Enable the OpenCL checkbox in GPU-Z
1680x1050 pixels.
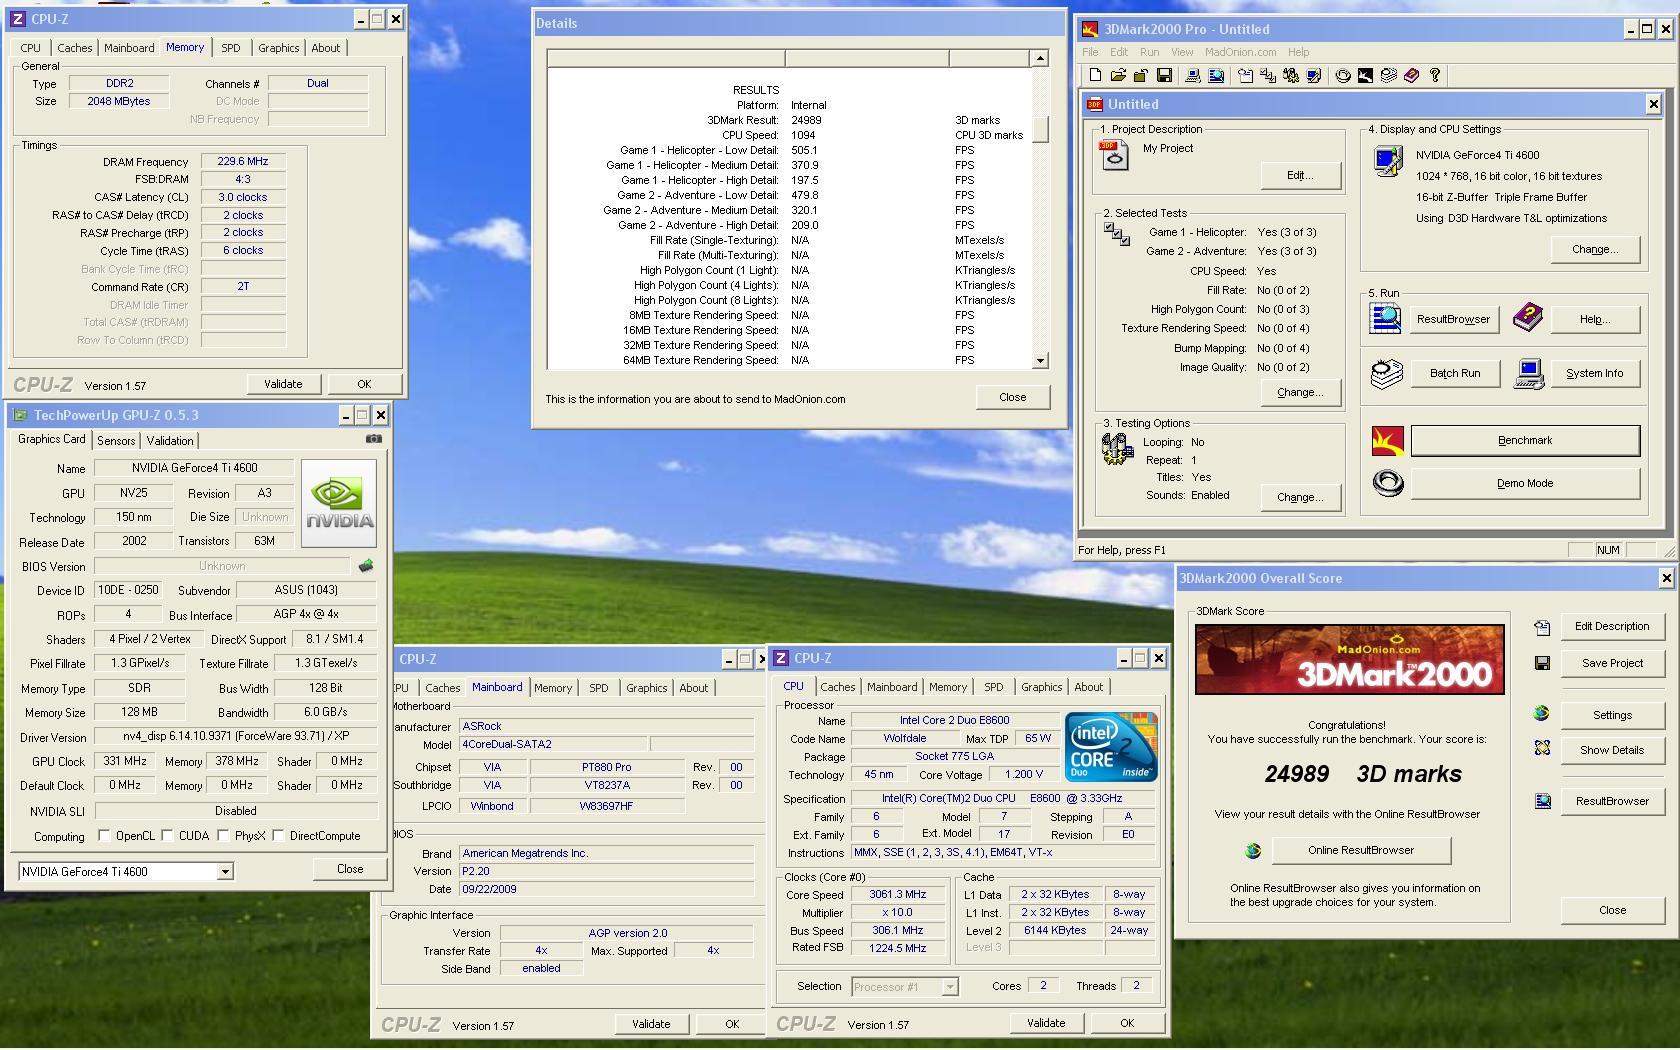104,835
